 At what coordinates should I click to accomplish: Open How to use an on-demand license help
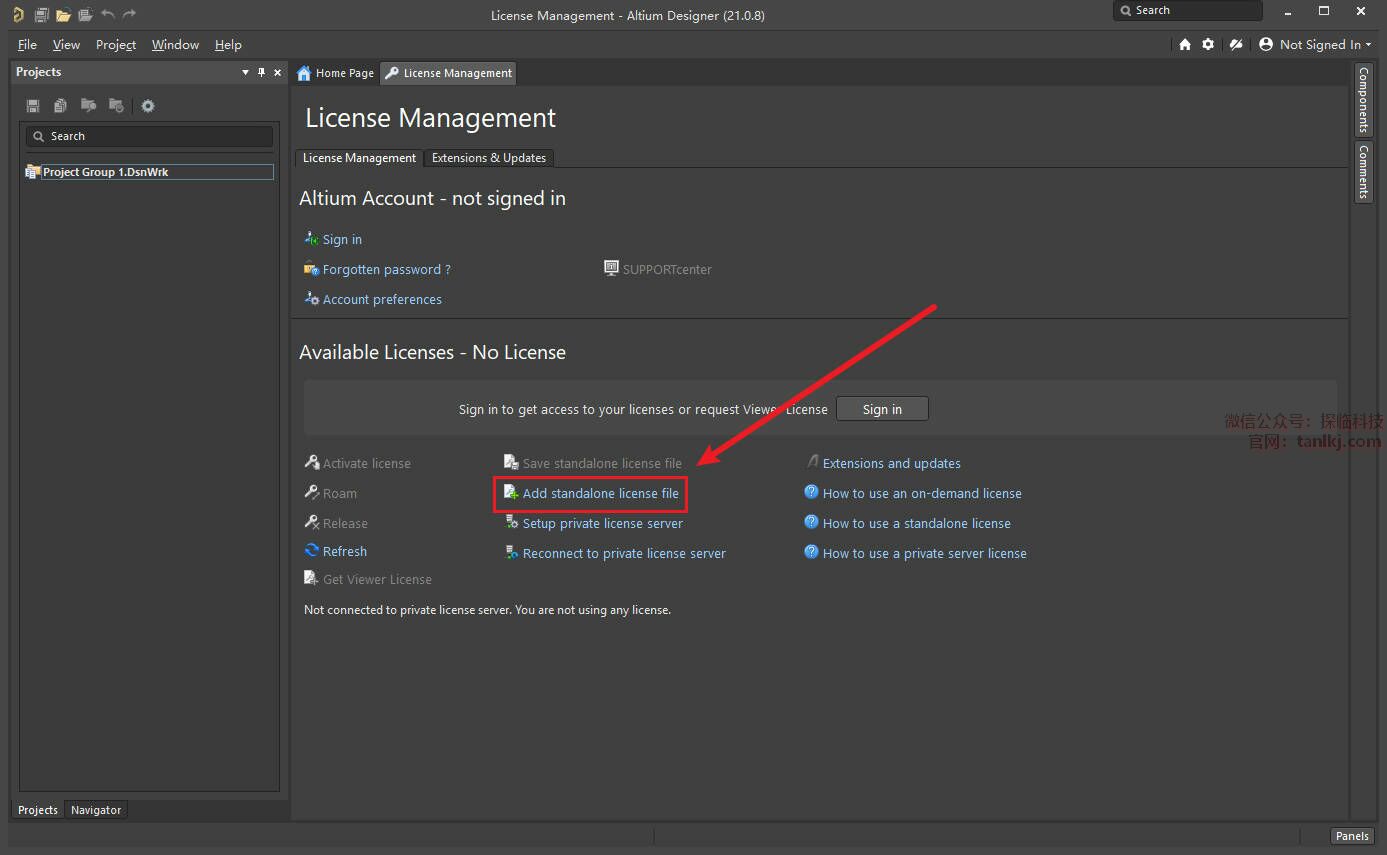922,494
